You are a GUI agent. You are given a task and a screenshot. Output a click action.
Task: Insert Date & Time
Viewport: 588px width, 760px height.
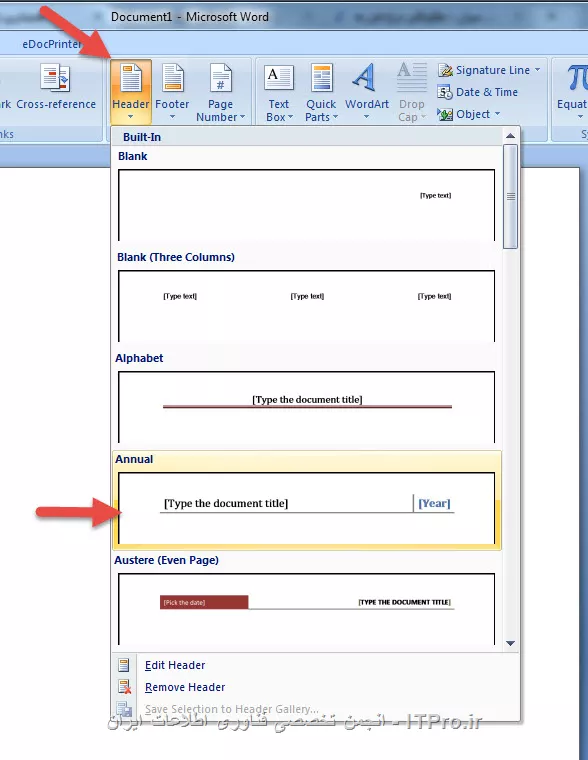tap(477, 92)
